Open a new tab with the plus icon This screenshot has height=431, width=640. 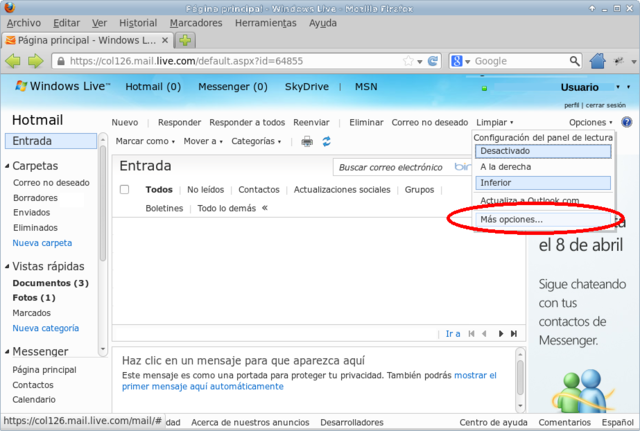click(185, 40)
